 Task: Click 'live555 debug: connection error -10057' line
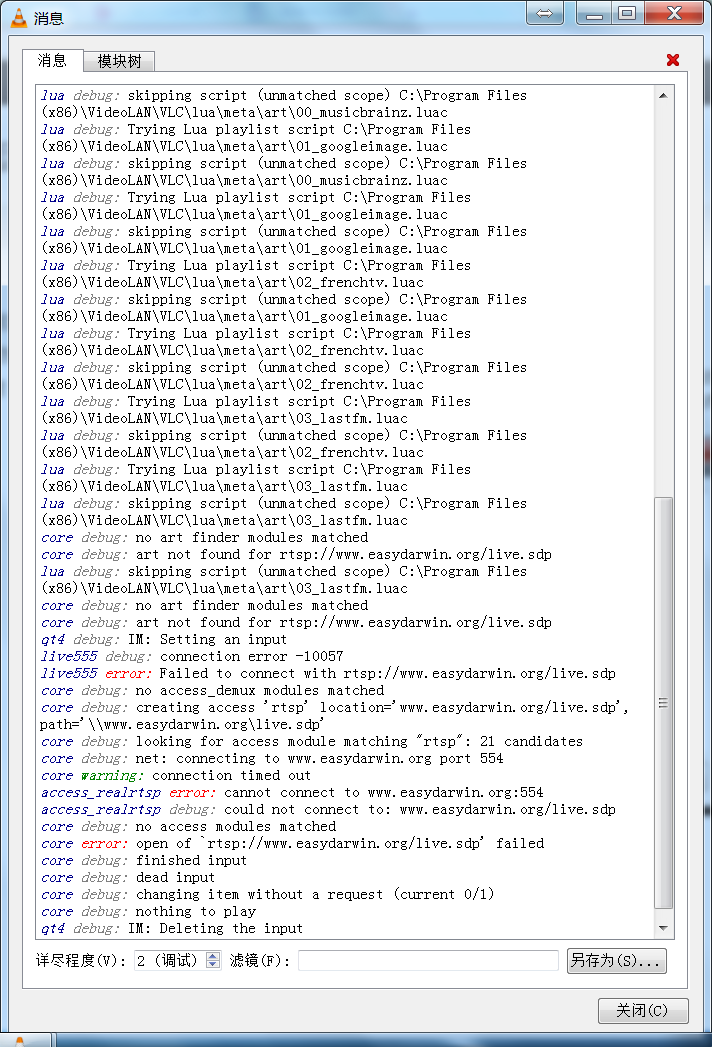tap(192, 657)
